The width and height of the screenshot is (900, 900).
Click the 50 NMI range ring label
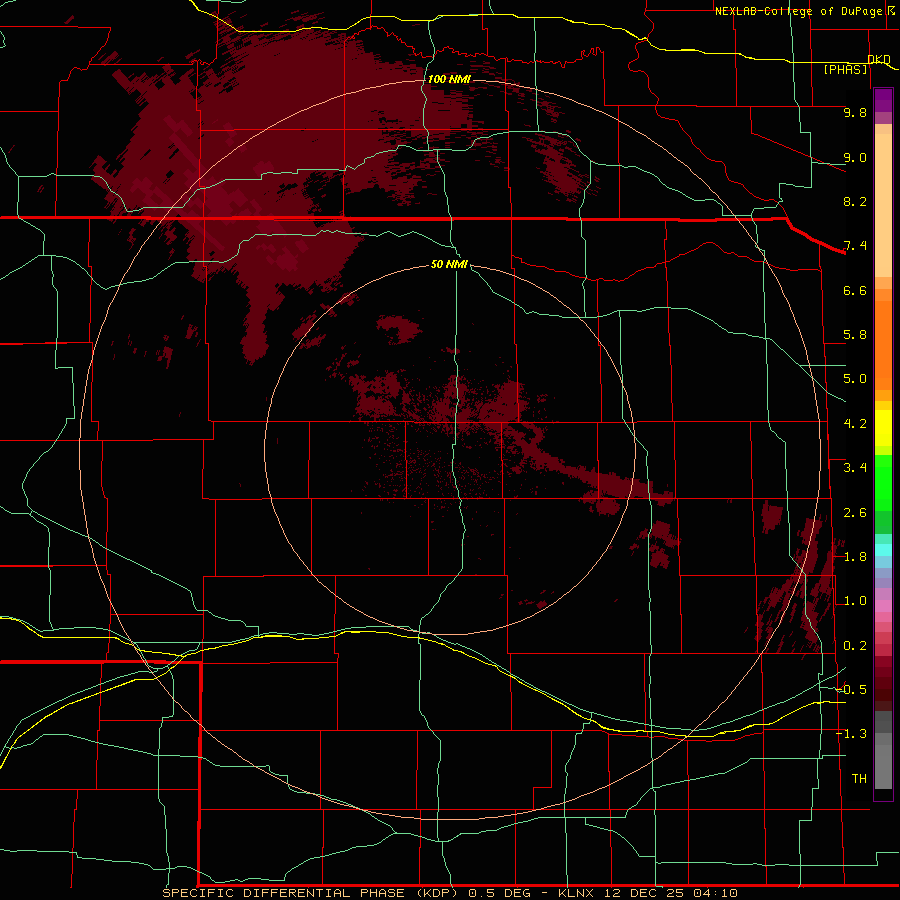[x=449, y=264]
